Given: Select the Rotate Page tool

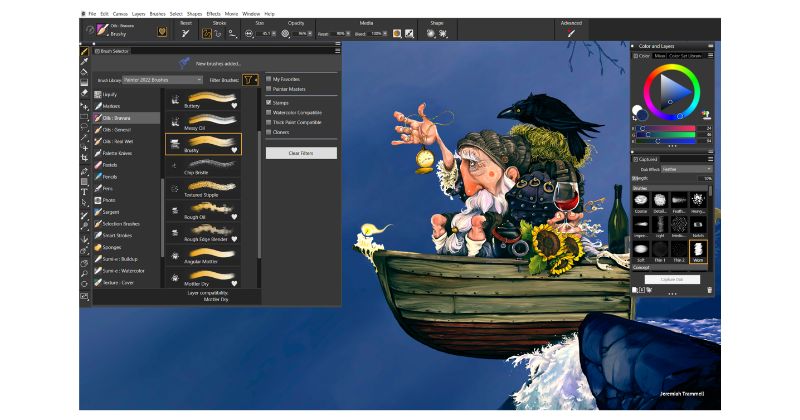Looking at the screenshot, I should [x=85, y=284].
